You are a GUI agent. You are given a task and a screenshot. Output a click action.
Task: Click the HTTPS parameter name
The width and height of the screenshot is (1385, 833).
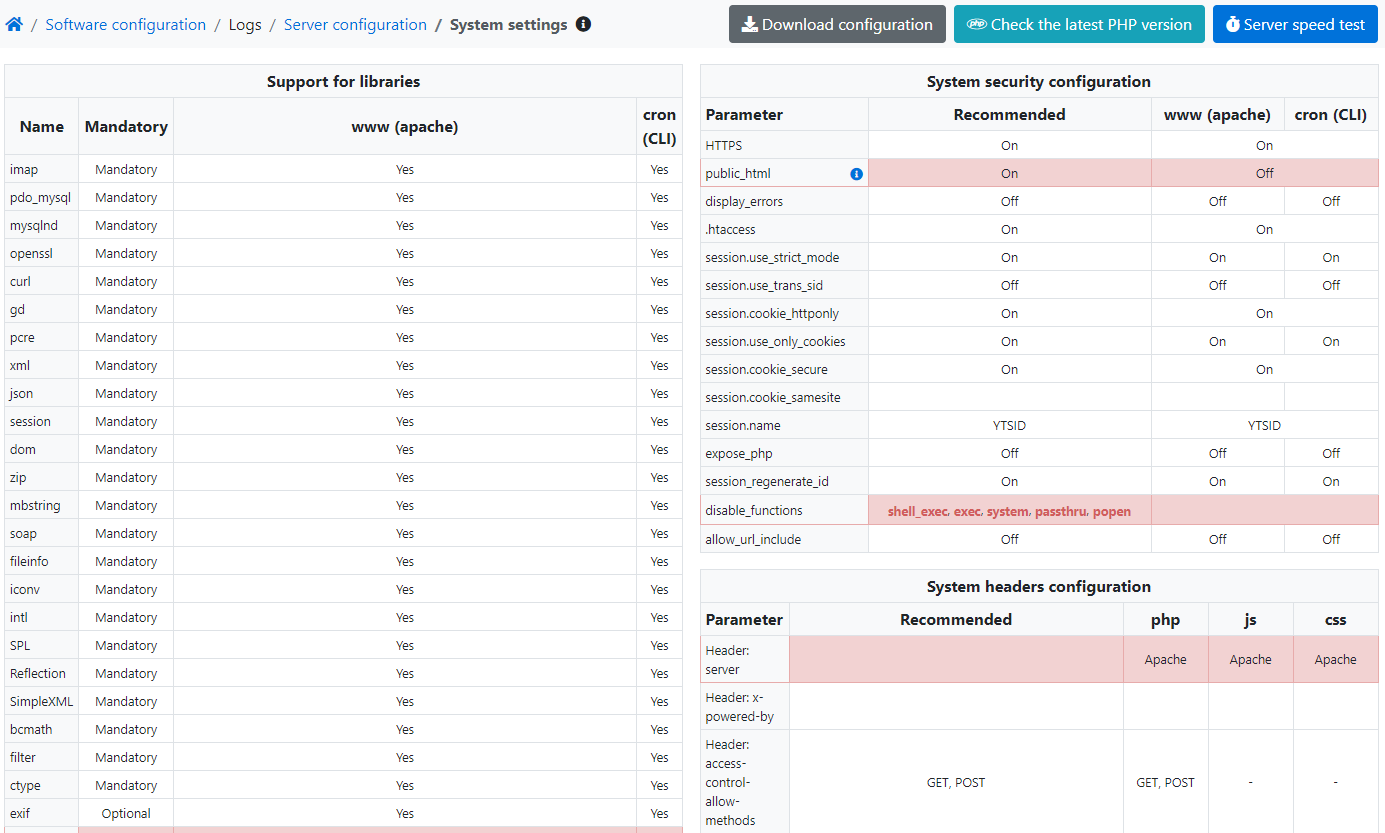(x=724, y=145)
